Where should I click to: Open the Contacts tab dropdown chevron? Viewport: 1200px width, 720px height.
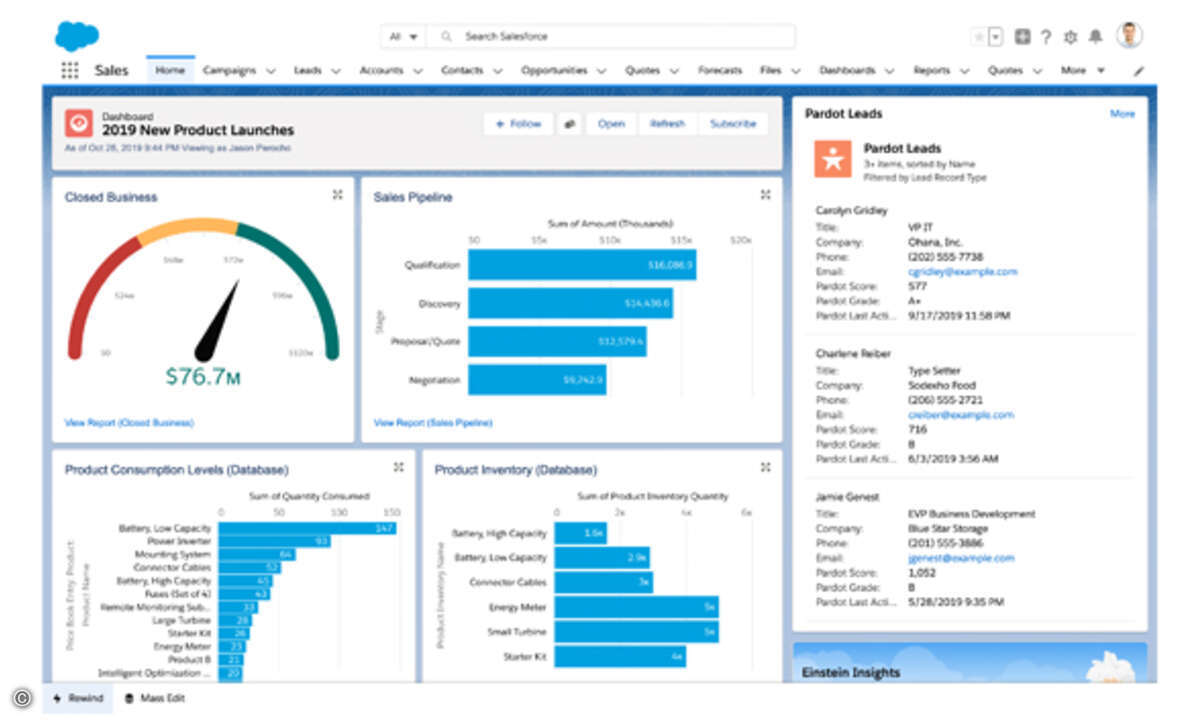click(497, 71)
